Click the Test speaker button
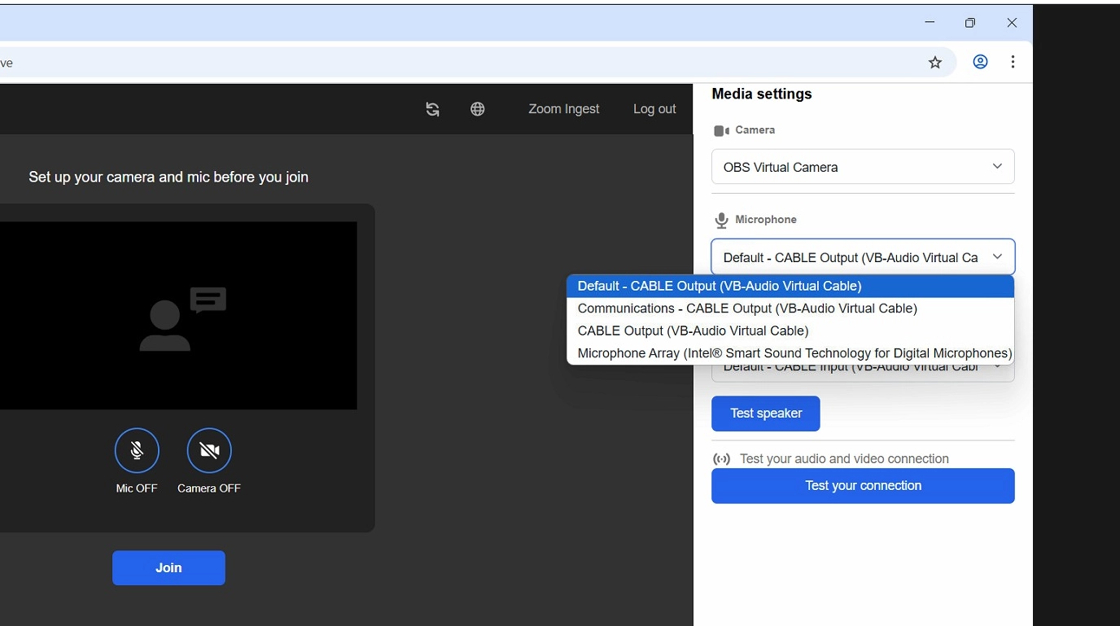 click(x=766, y=413)
